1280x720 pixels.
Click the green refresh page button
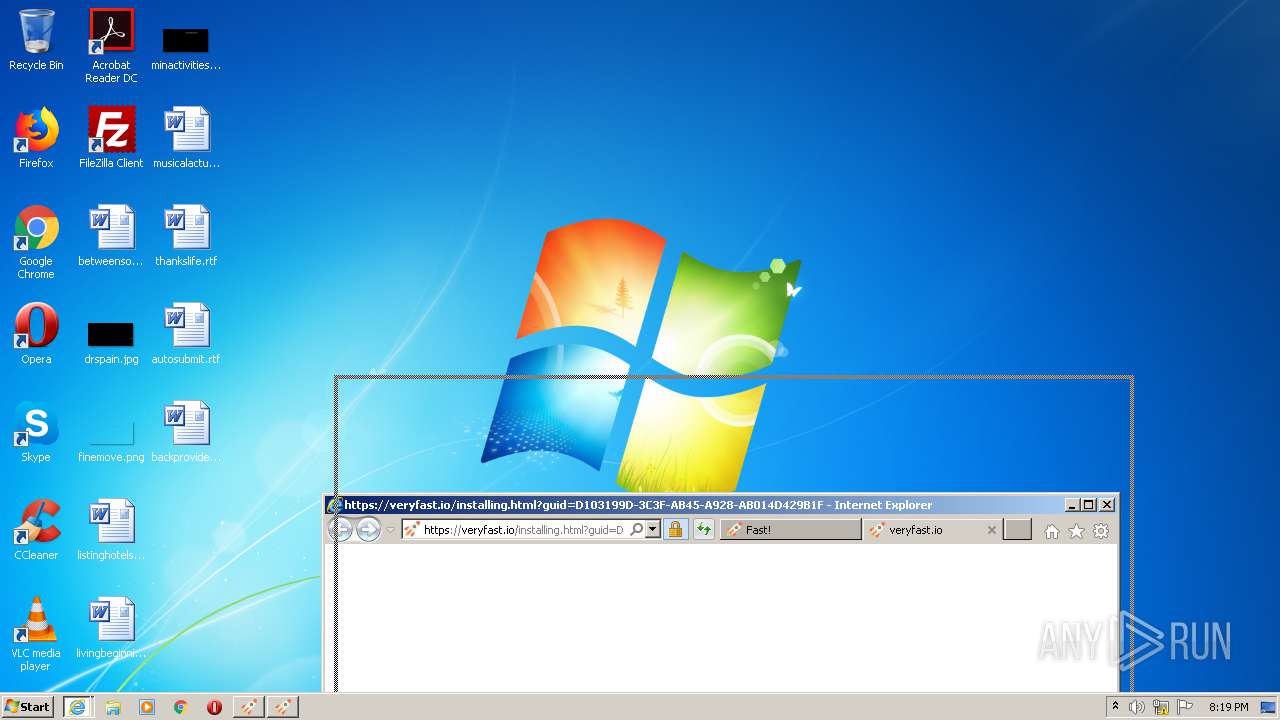[704, 530]
